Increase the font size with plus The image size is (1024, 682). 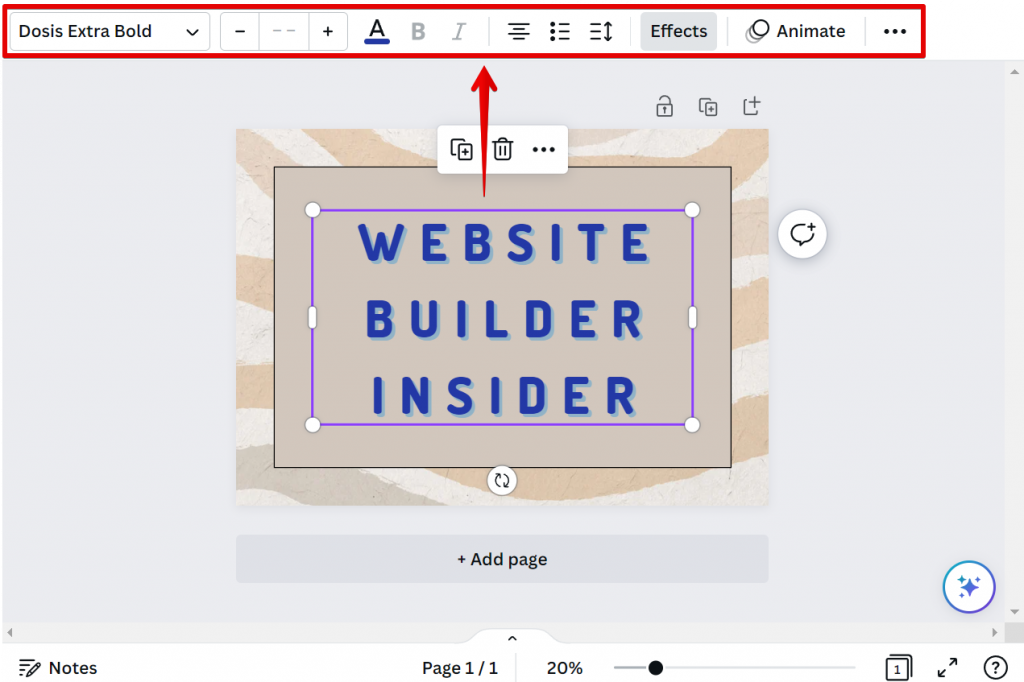327,31
